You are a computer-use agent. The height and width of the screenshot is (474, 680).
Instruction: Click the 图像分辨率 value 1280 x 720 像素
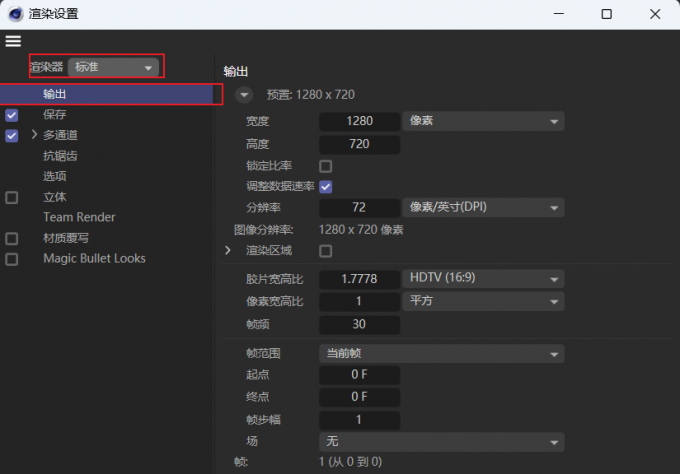point(361,230)
